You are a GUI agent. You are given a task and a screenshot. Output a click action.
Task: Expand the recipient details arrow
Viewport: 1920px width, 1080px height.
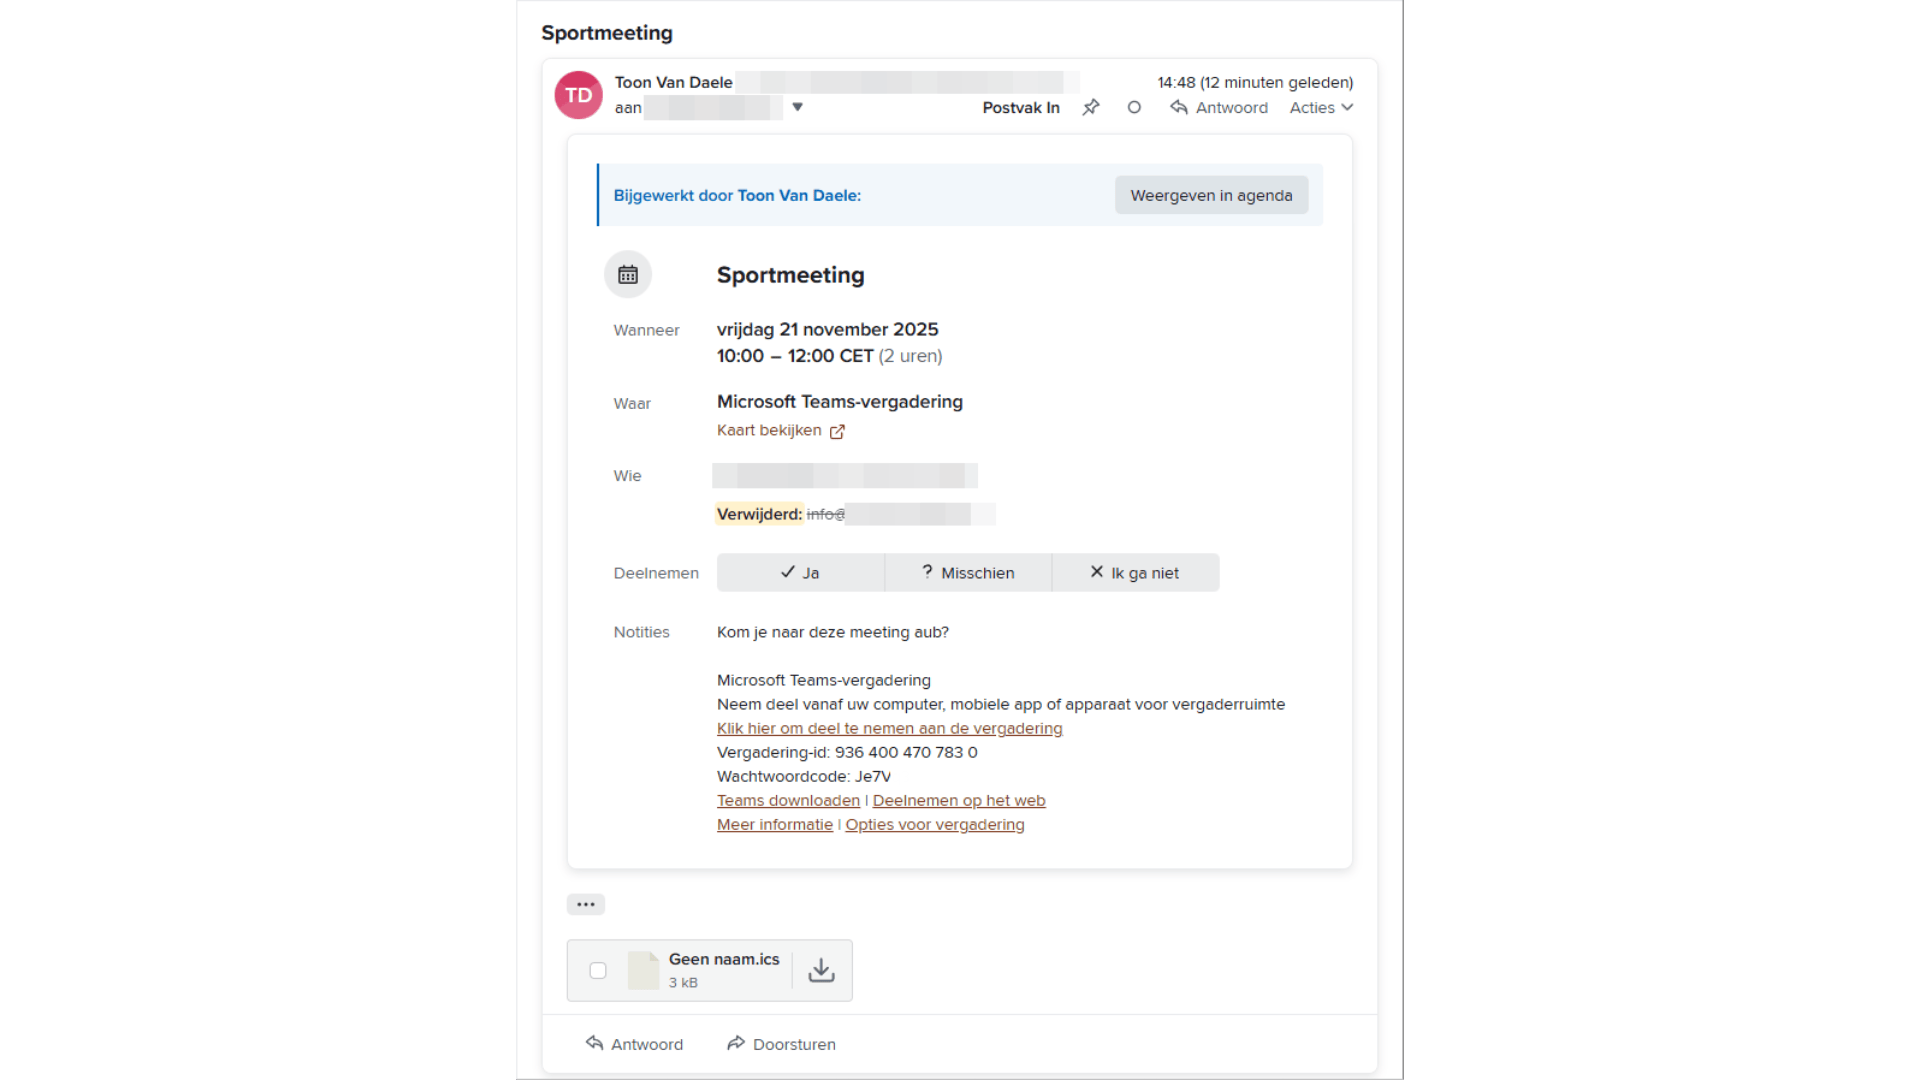[x=797, y=107]
